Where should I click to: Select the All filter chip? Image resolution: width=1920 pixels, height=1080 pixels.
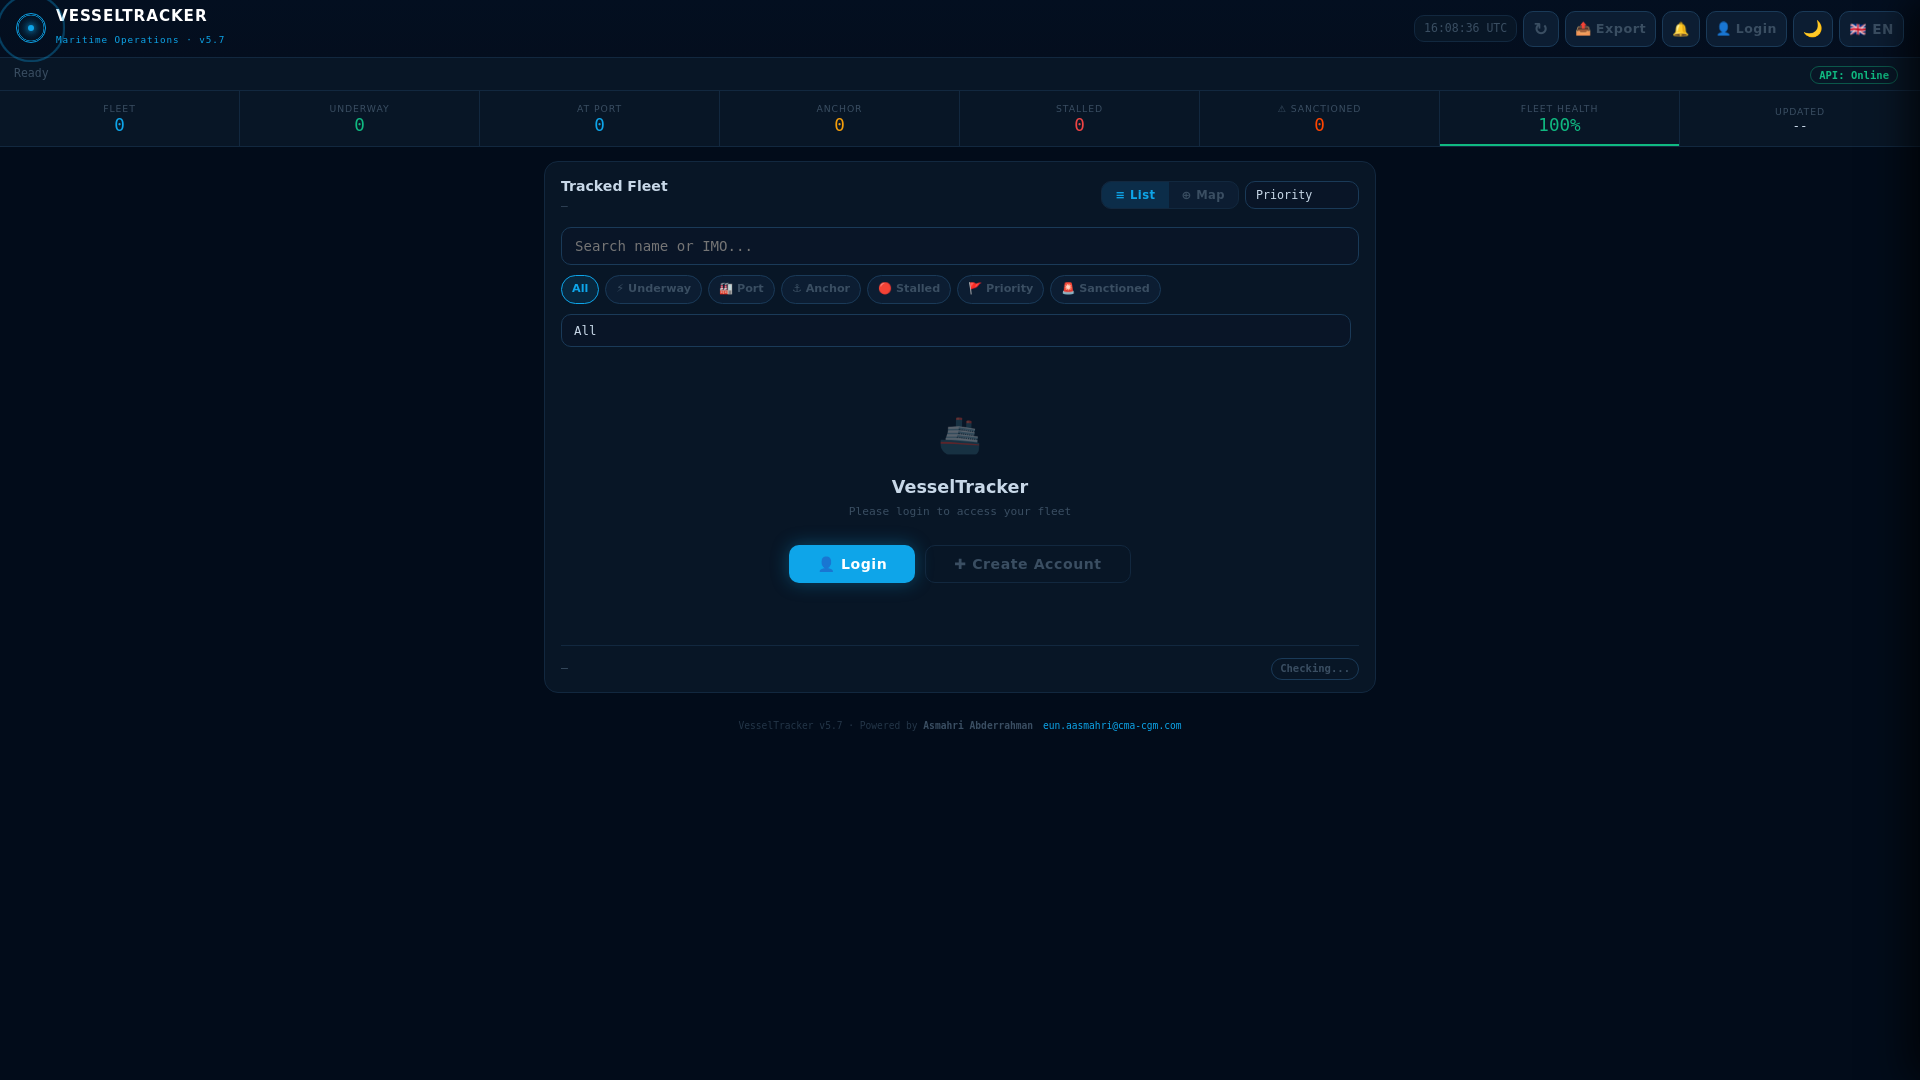(x=580, y=289)
